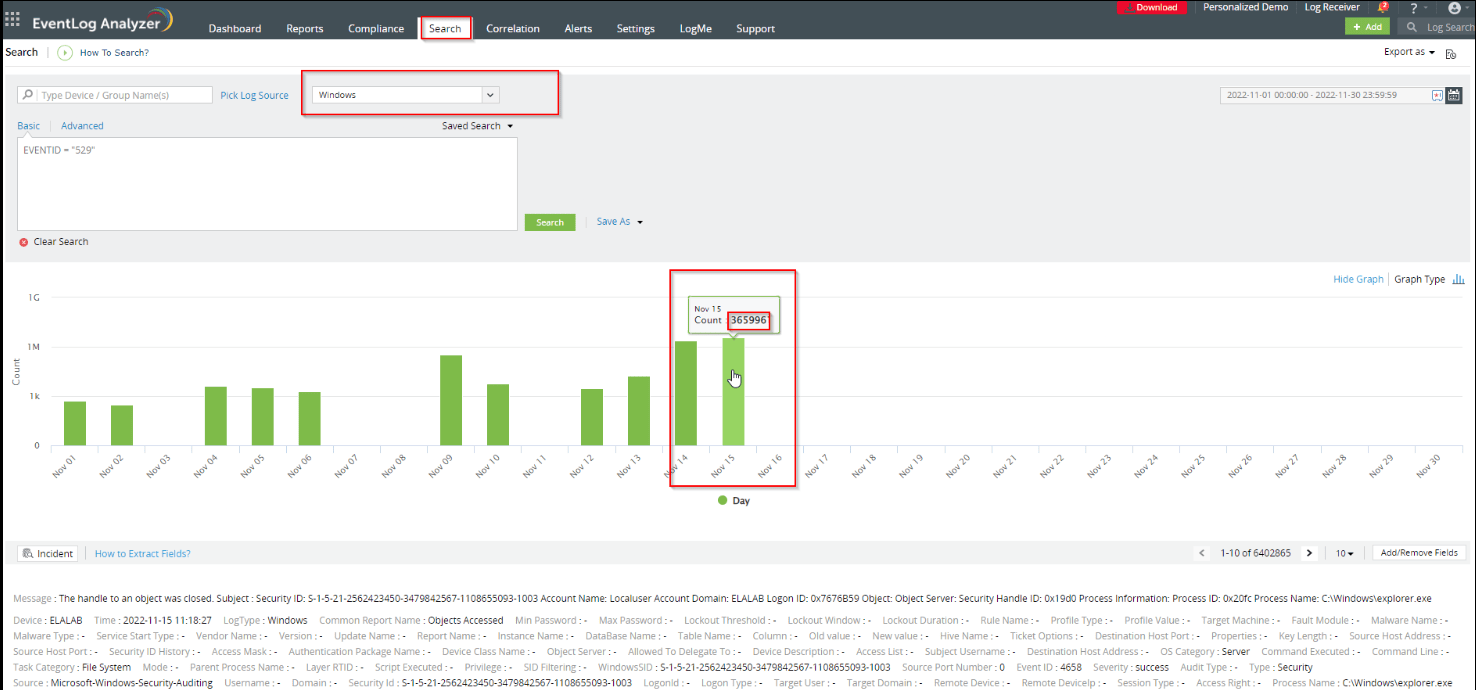Click the bar chart Graph Type icon
1476x690 pixels.
tap(1458, 279)
